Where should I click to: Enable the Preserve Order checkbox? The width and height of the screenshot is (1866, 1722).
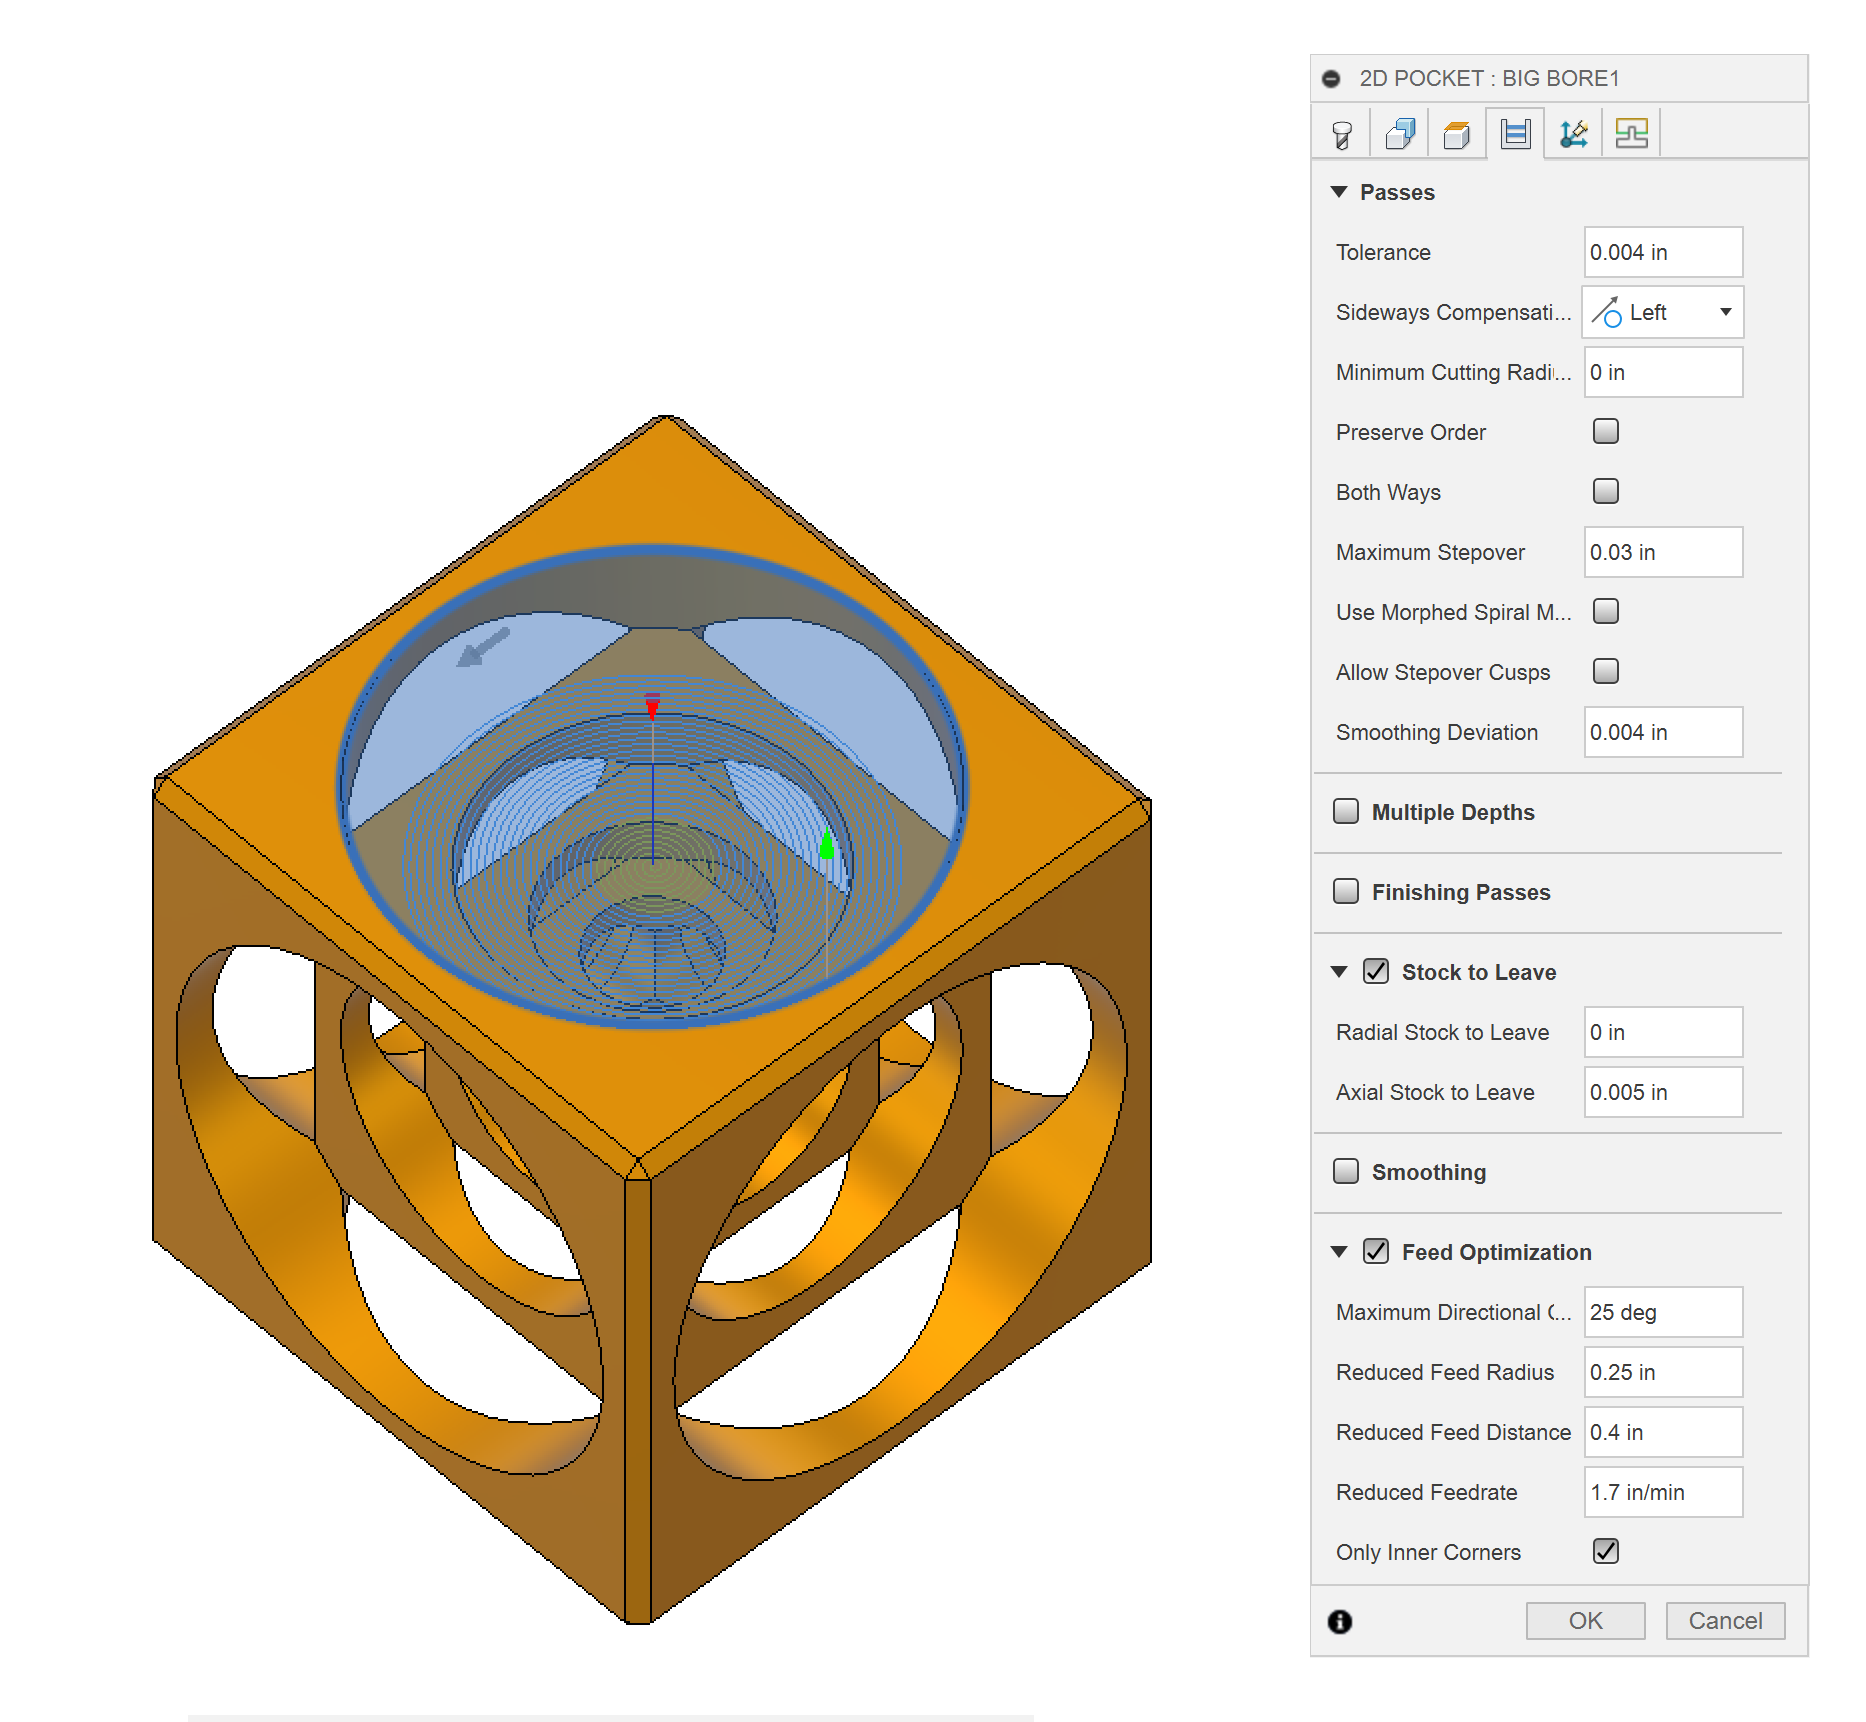(1605, 431)
